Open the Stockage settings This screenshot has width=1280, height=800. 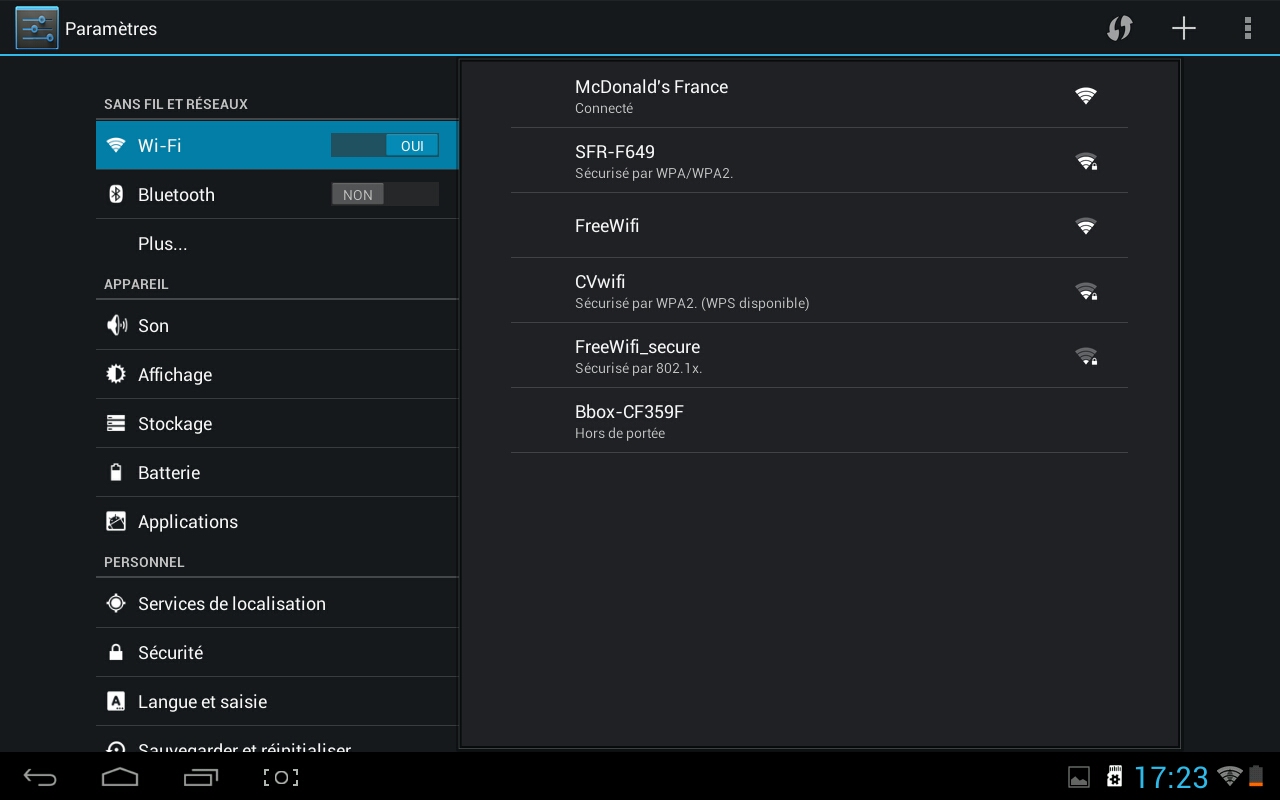pos(277,423)
